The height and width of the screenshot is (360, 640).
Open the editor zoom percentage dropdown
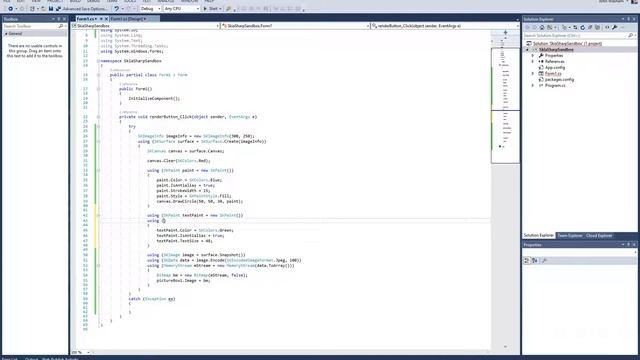pyautogui.click(x=88, y=352)
